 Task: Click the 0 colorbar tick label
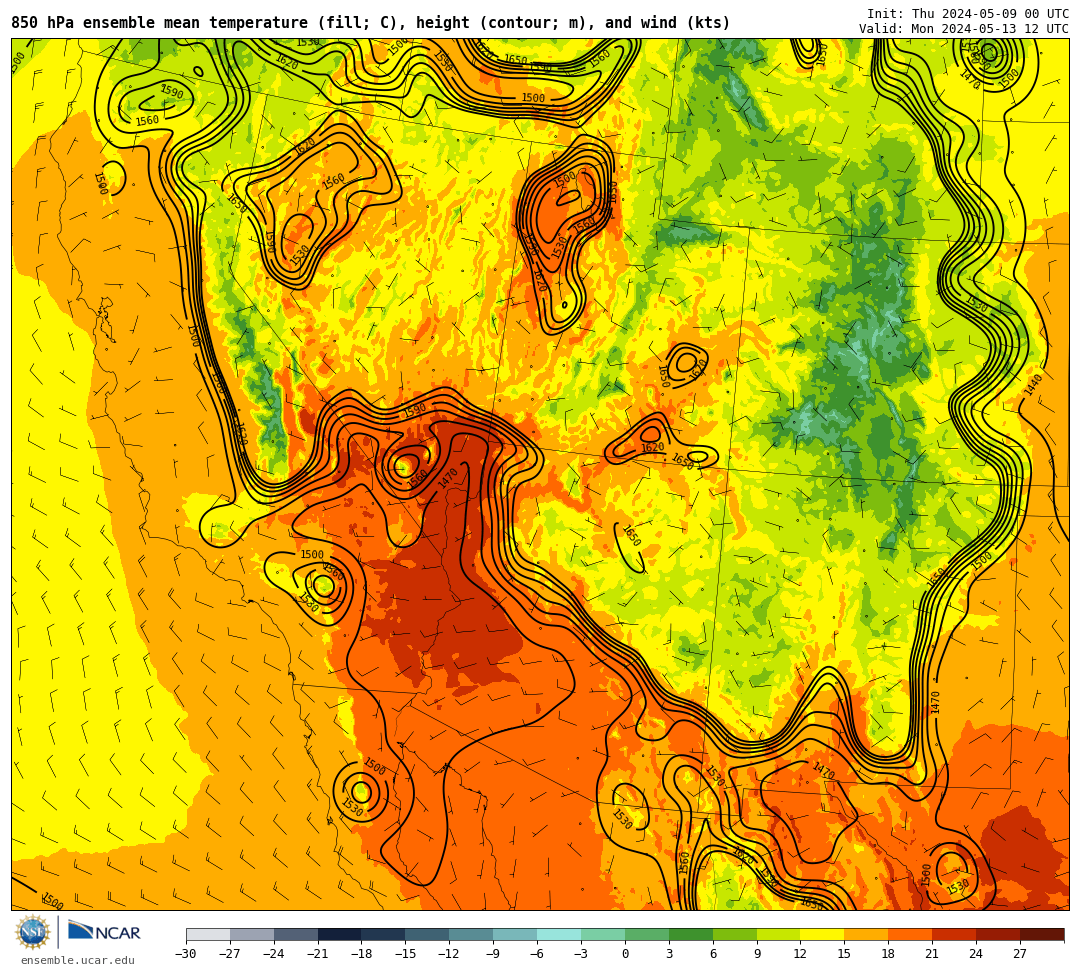tap(625, 954)
